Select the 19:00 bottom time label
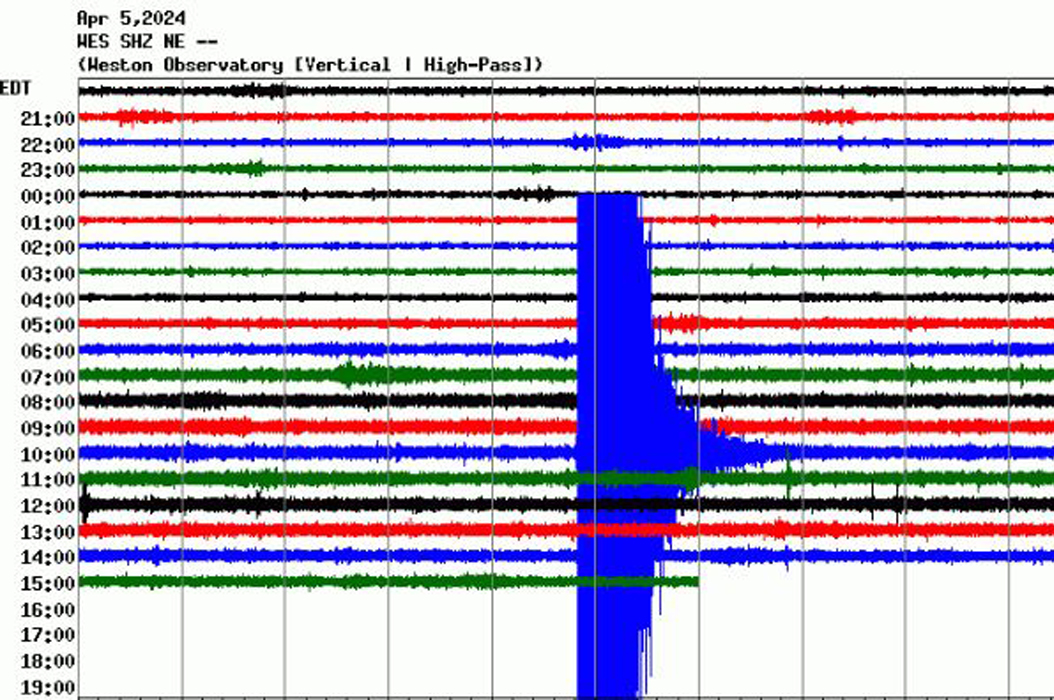Image resolution: width=1054 pixels, height=700 pixels. pos(48,688)
